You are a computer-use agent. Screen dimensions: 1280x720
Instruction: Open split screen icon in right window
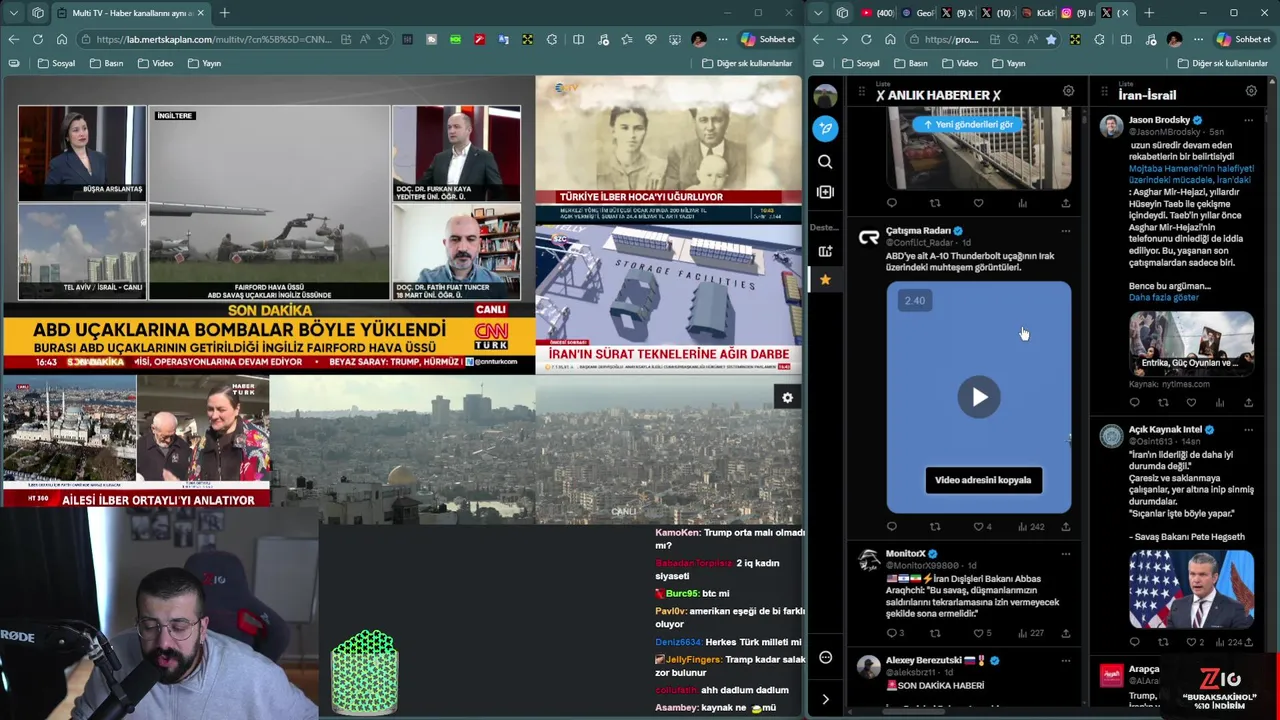(x=1125, y=39)
